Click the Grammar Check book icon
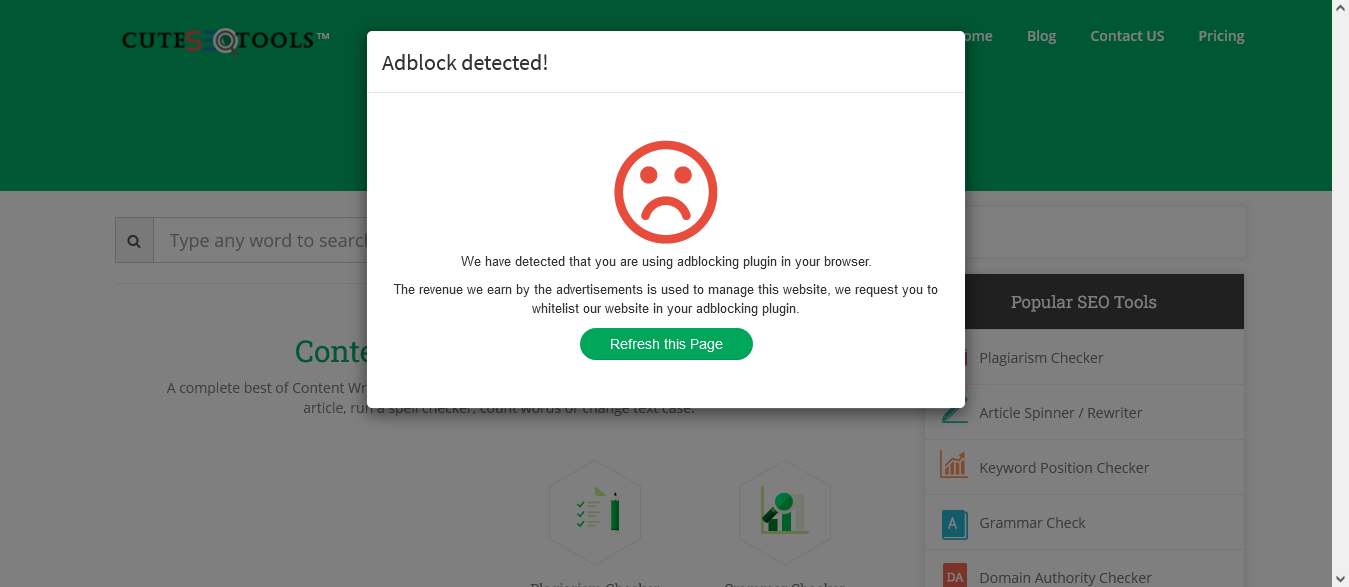The width and height of the screenshot is (1349, 587). [954, 523]
